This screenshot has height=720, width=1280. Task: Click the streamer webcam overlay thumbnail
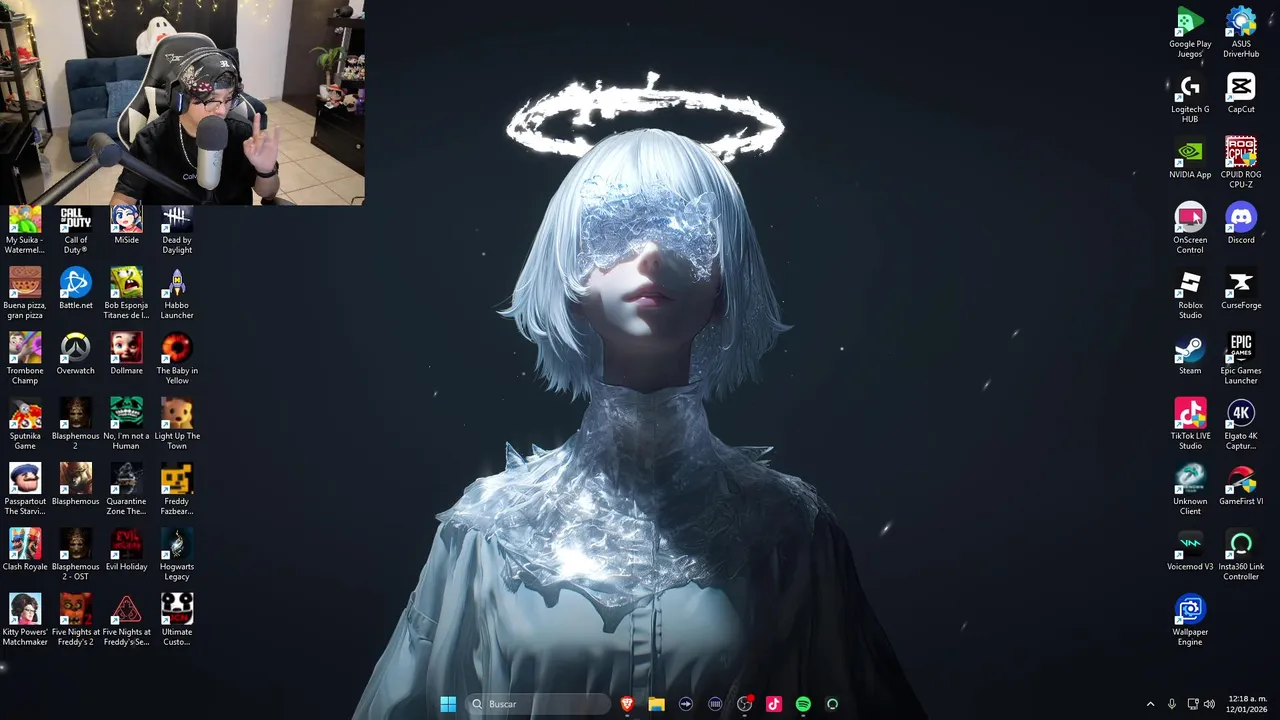pos(182,102)
